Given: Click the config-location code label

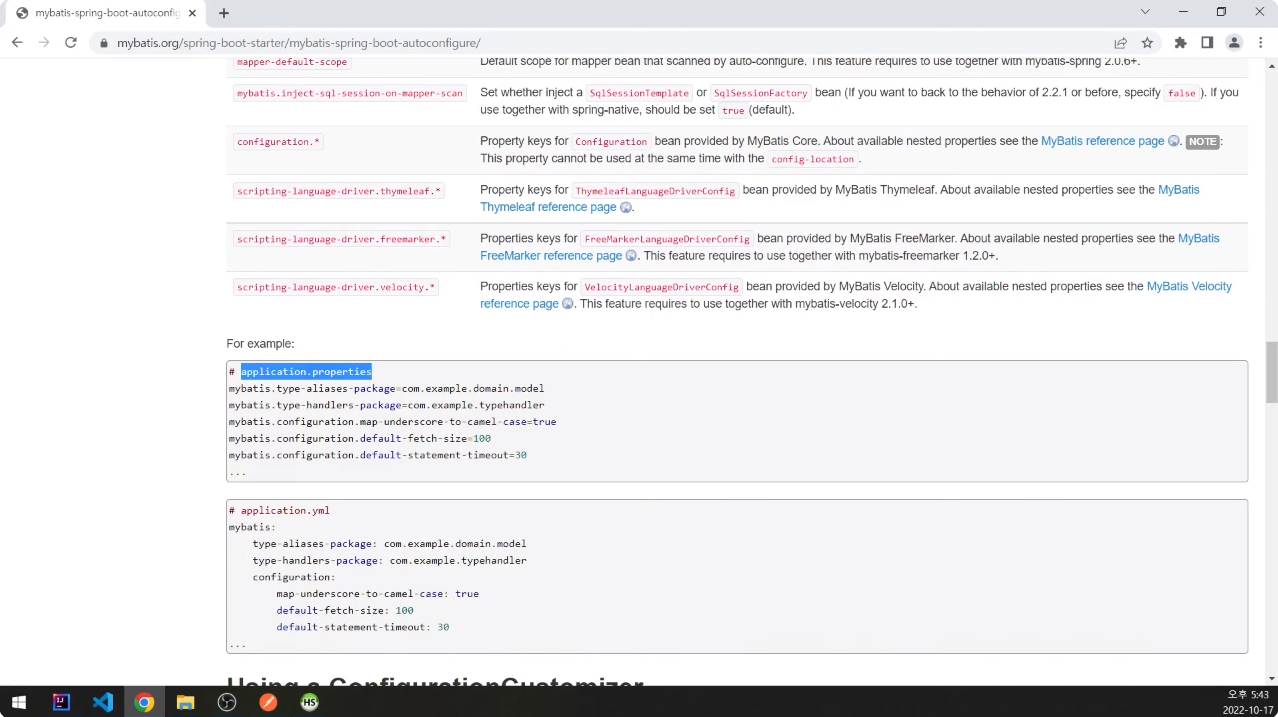Looking at the screenshot, I should pyautogui.click(x=812, y=159).
